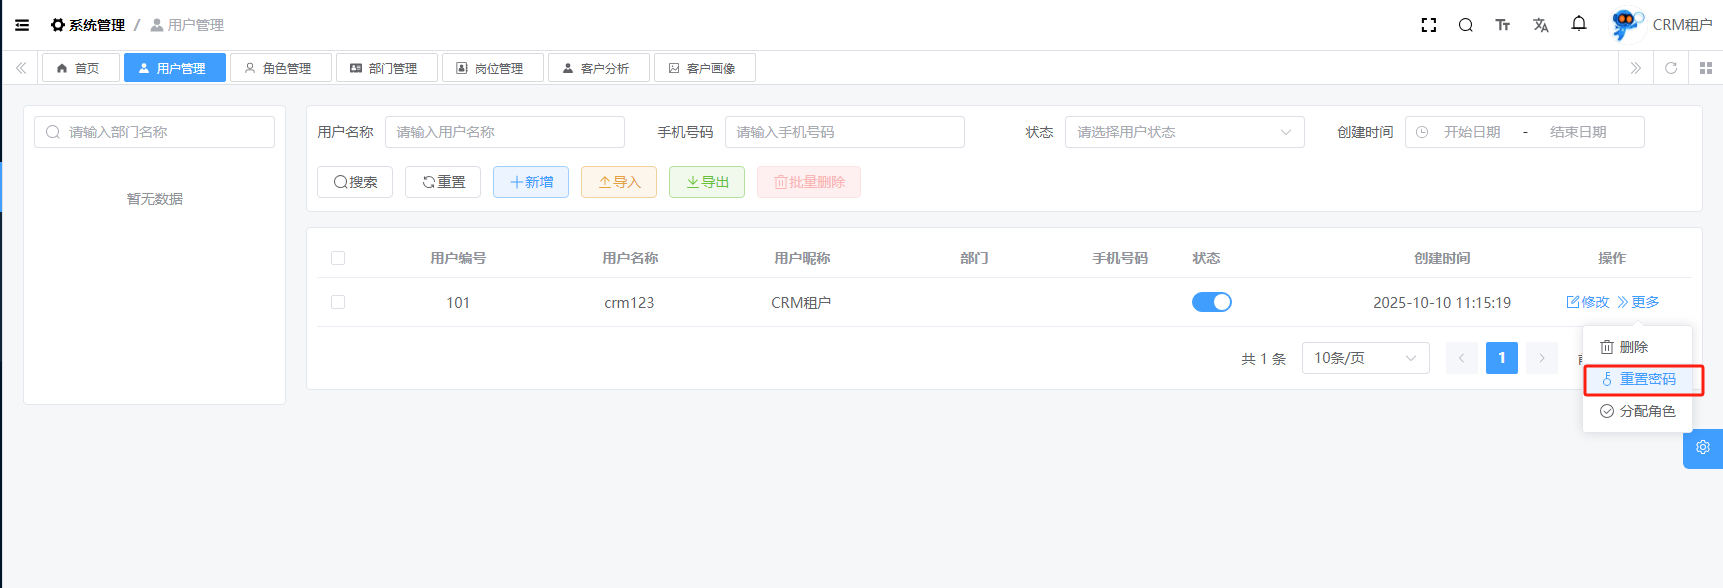
Task: Expand the 更多 actions menu in the row
Action: [x=1638, y=302]
